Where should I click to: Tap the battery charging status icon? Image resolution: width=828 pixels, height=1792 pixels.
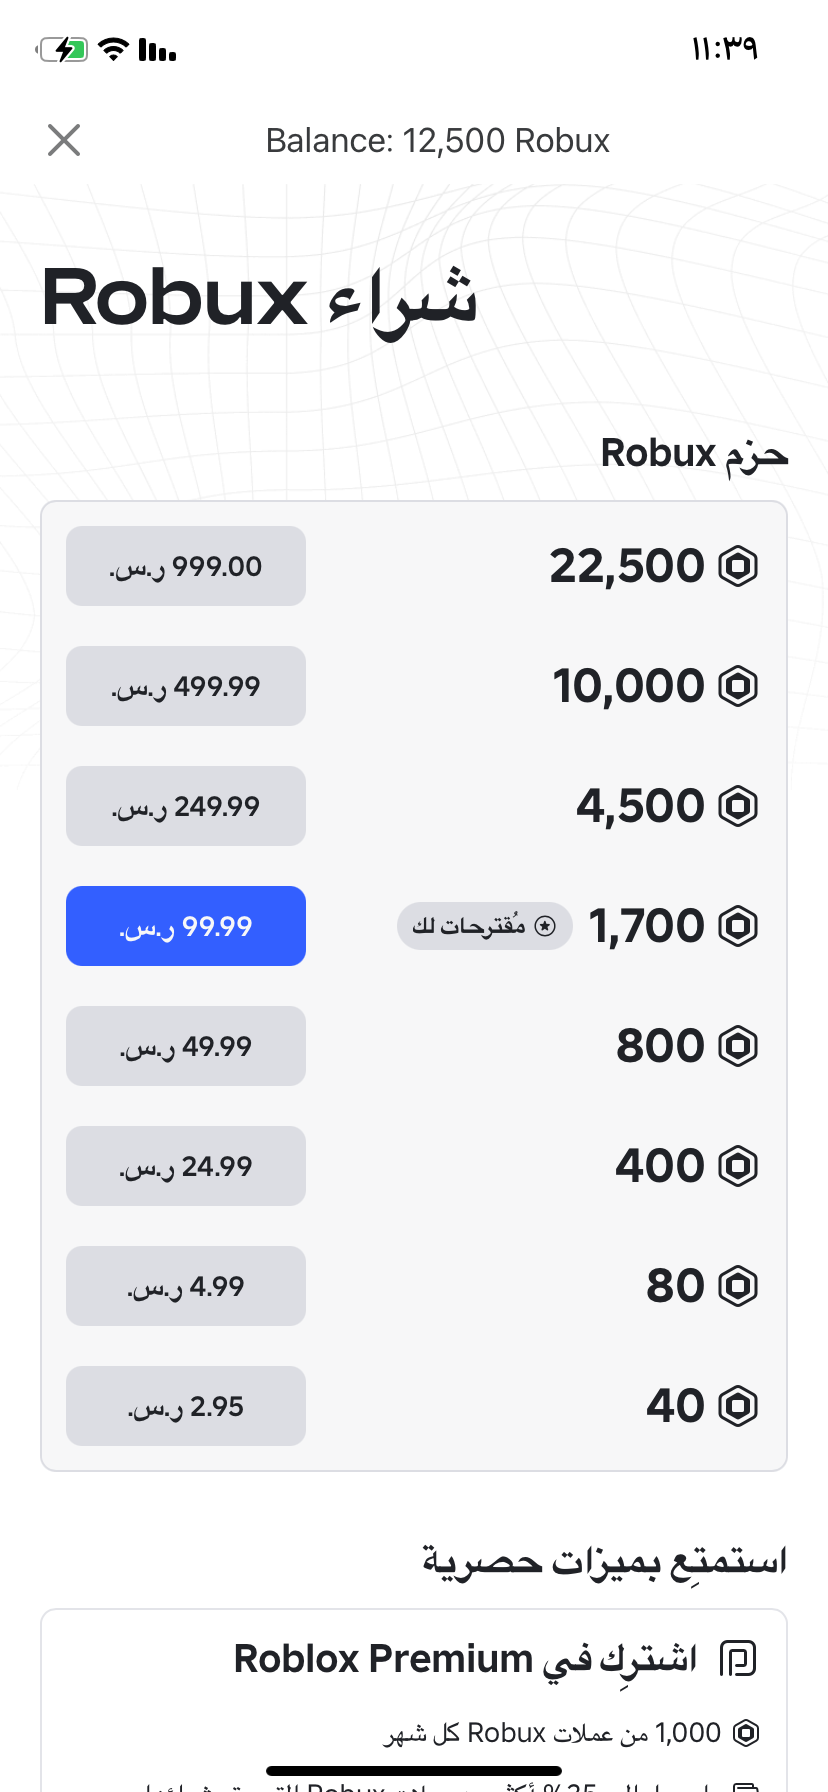tap(63, 49)
